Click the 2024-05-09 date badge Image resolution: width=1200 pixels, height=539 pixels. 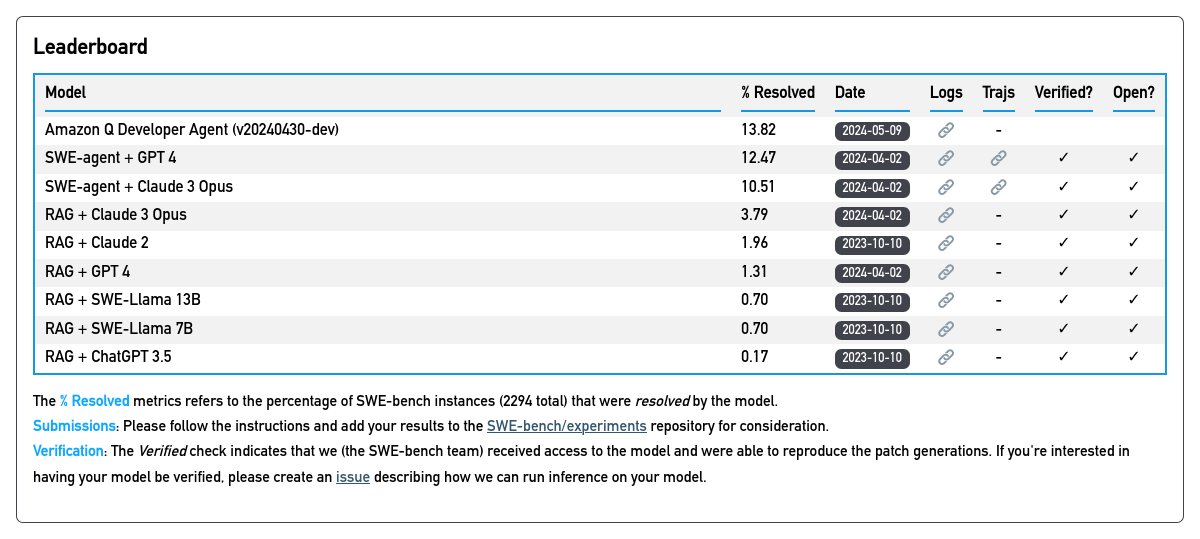click(872, 130)
